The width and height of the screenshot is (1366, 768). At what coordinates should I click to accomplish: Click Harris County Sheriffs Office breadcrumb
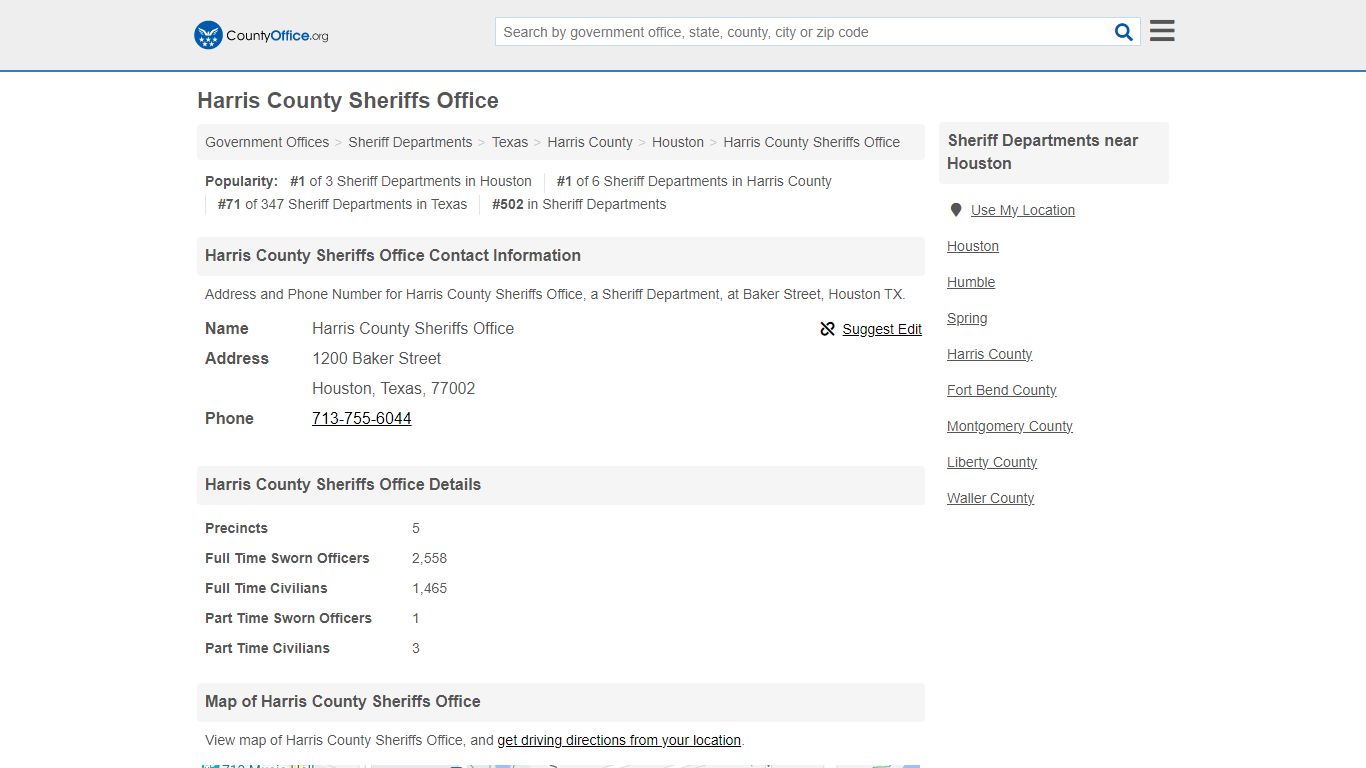coord(811,142)
